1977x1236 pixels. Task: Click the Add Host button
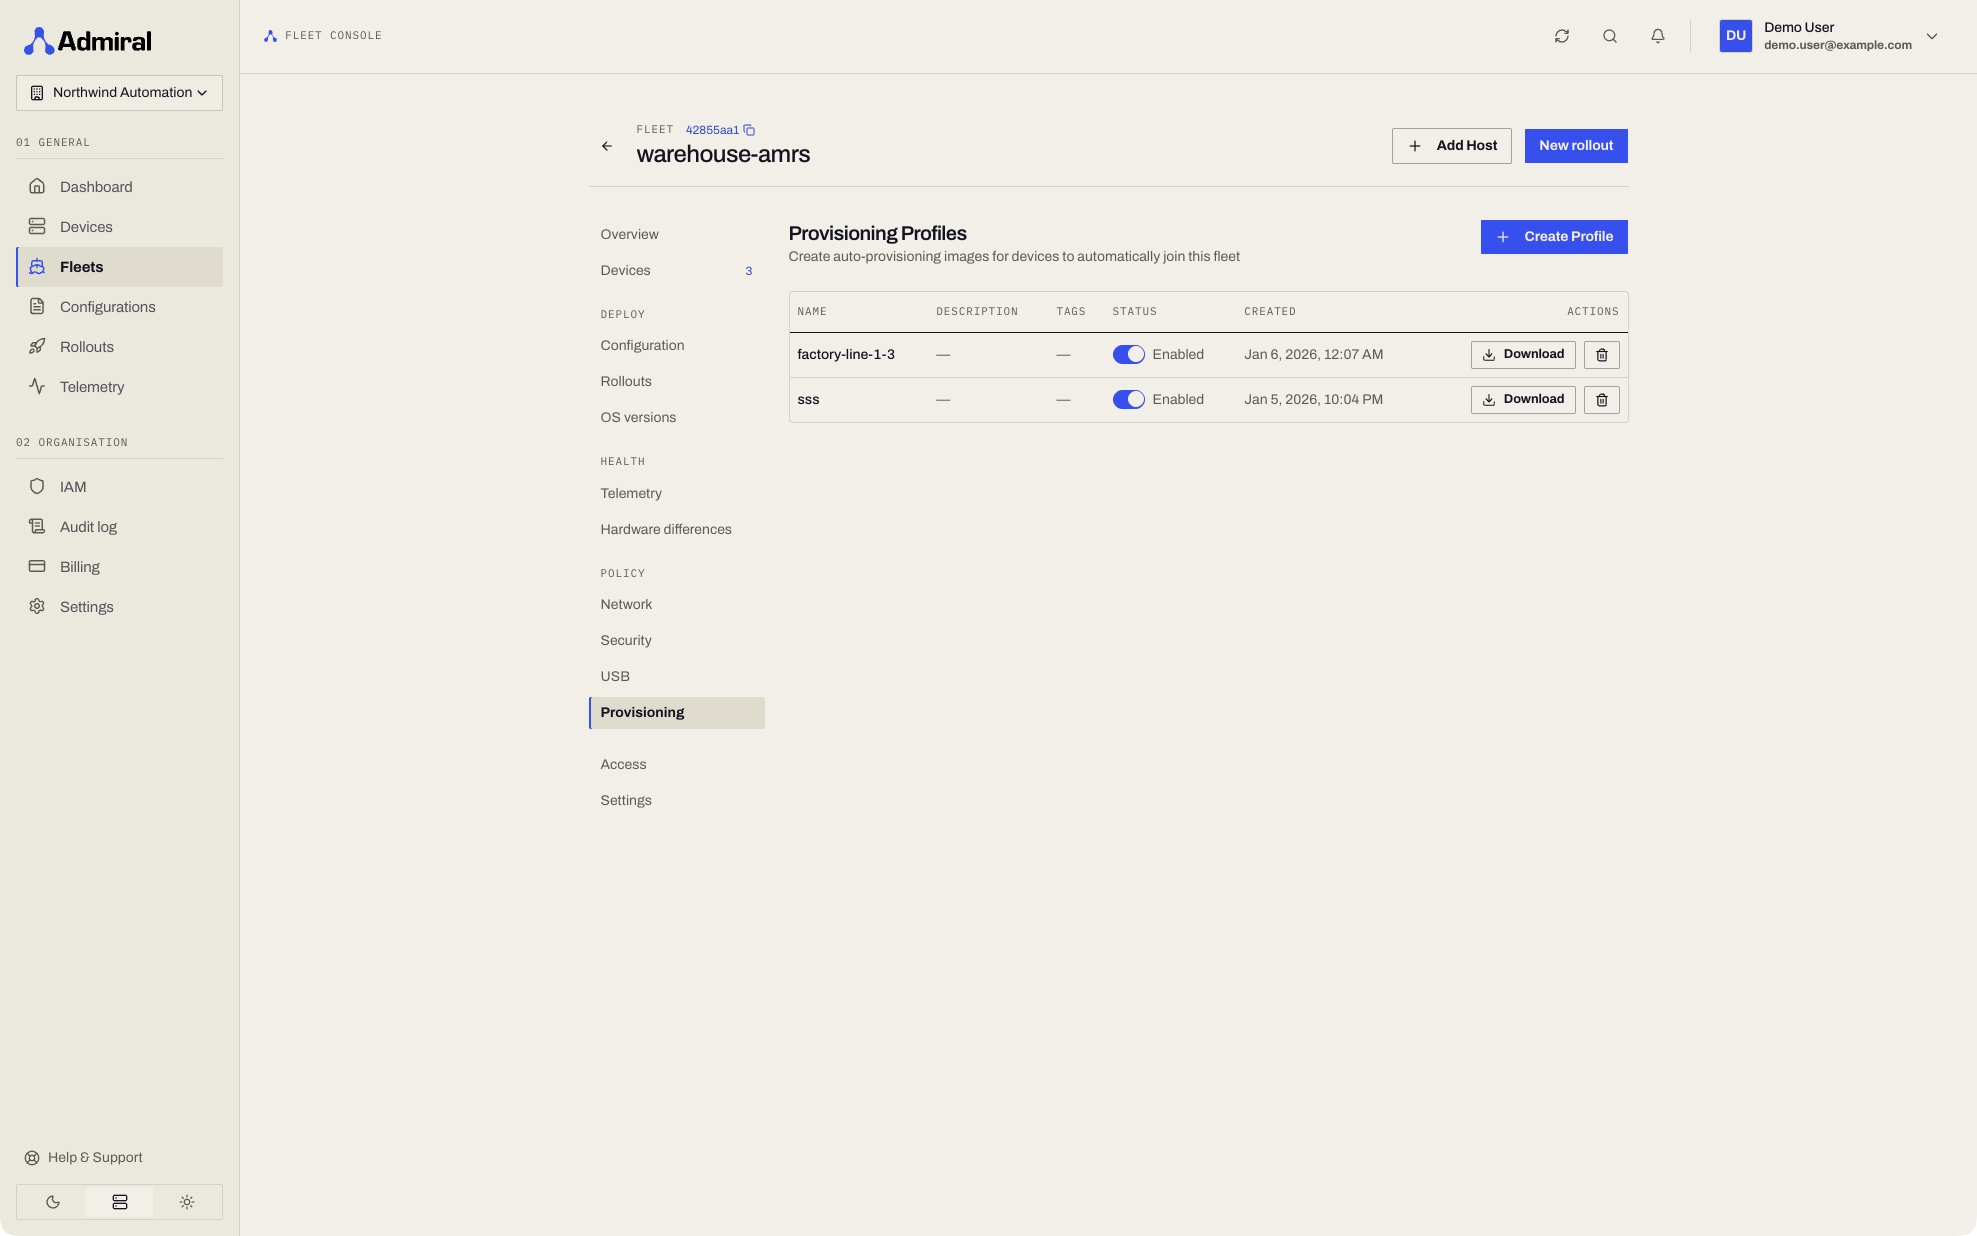coord(1451,146)
